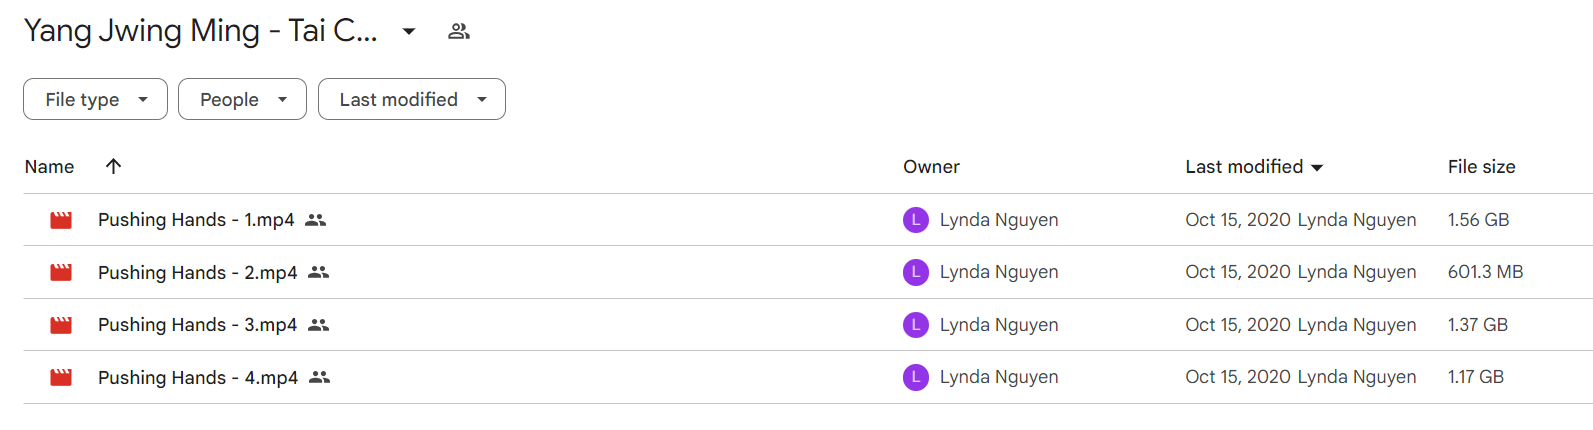This screenshot has height=430, width=1593.
Task: Click the shared folder people icon by title
Action: (x=459, y=31)
